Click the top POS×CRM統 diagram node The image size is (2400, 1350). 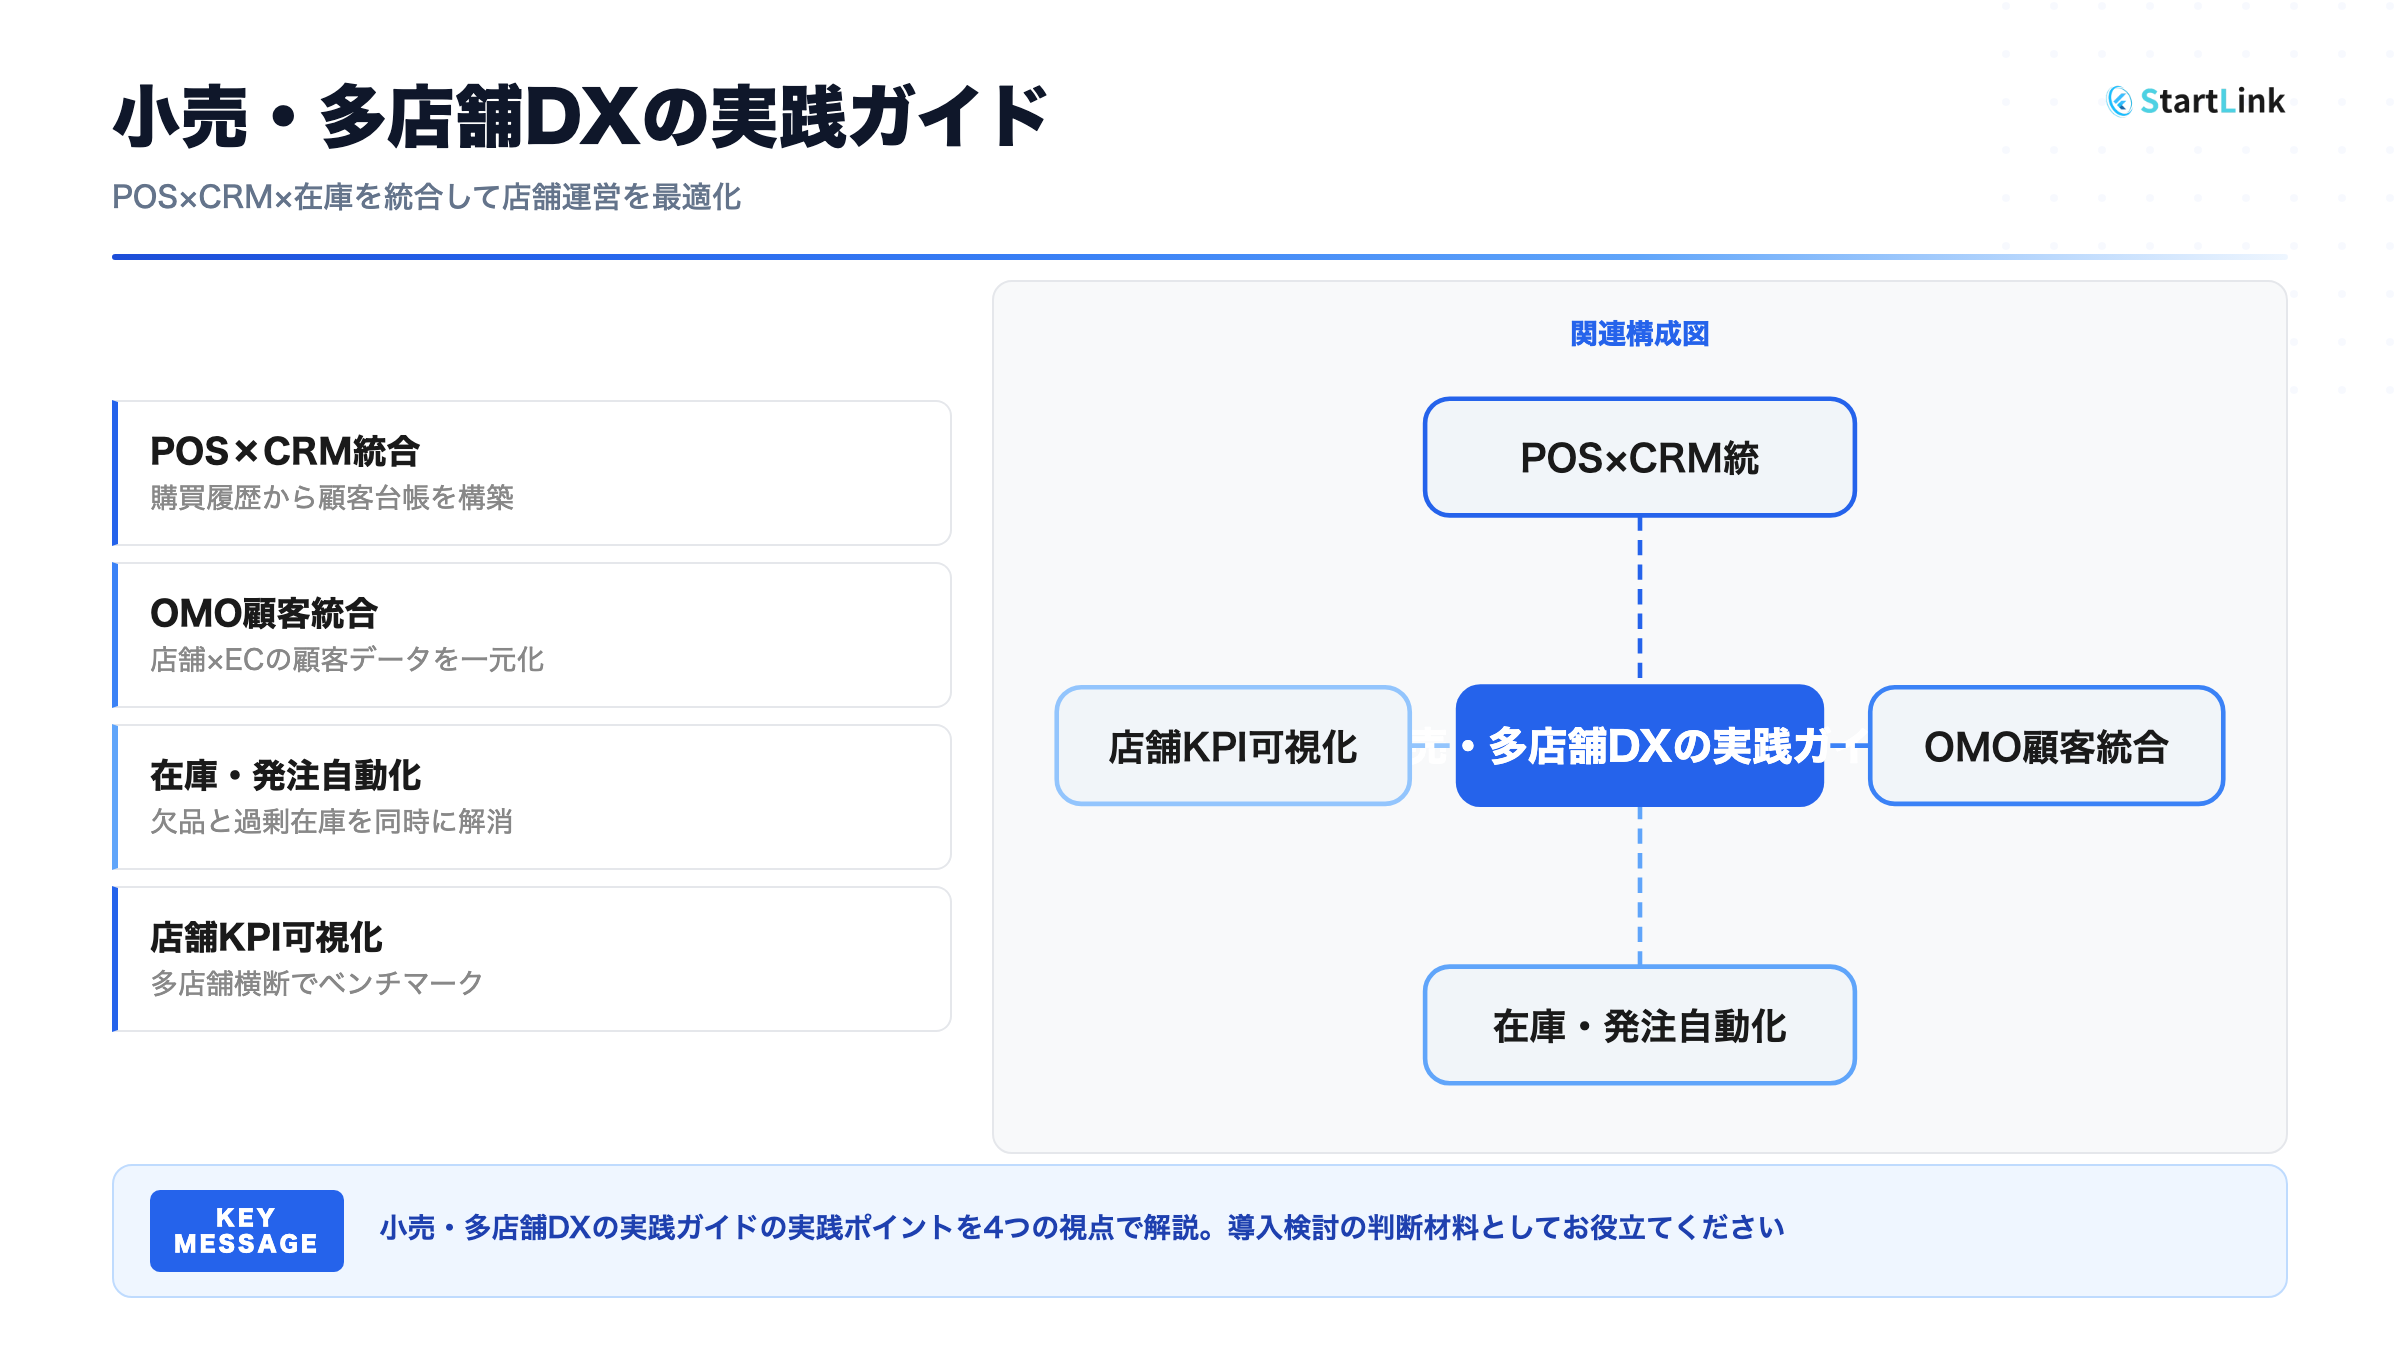(x=1639, y=458)
